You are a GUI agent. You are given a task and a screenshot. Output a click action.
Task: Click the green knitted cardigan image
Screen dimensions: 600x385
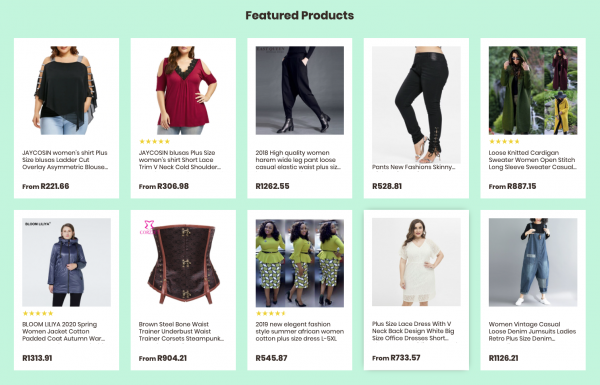[x=533, y=90]
